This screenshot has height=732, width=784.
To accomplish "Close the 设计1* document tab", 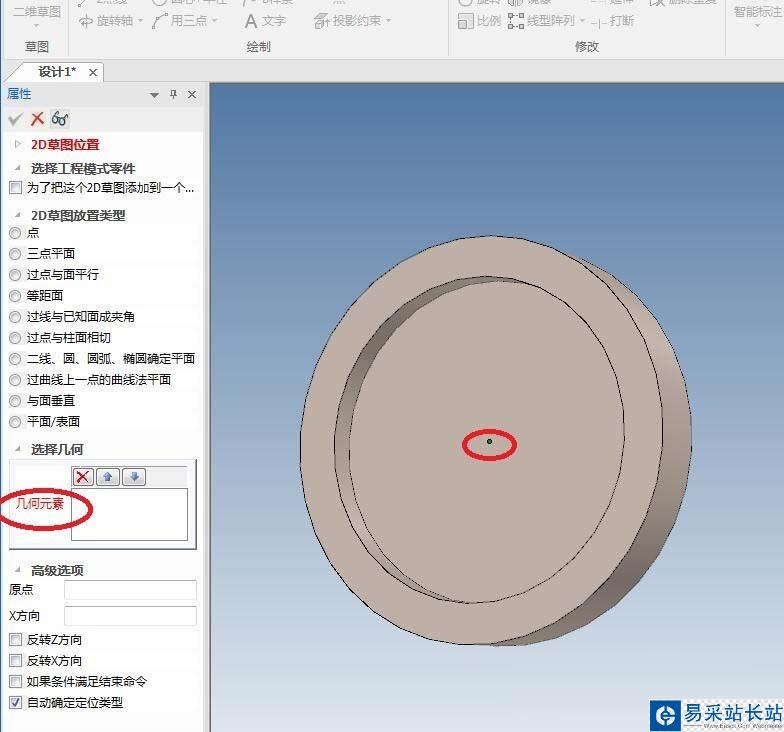I will tap(92, 72).
